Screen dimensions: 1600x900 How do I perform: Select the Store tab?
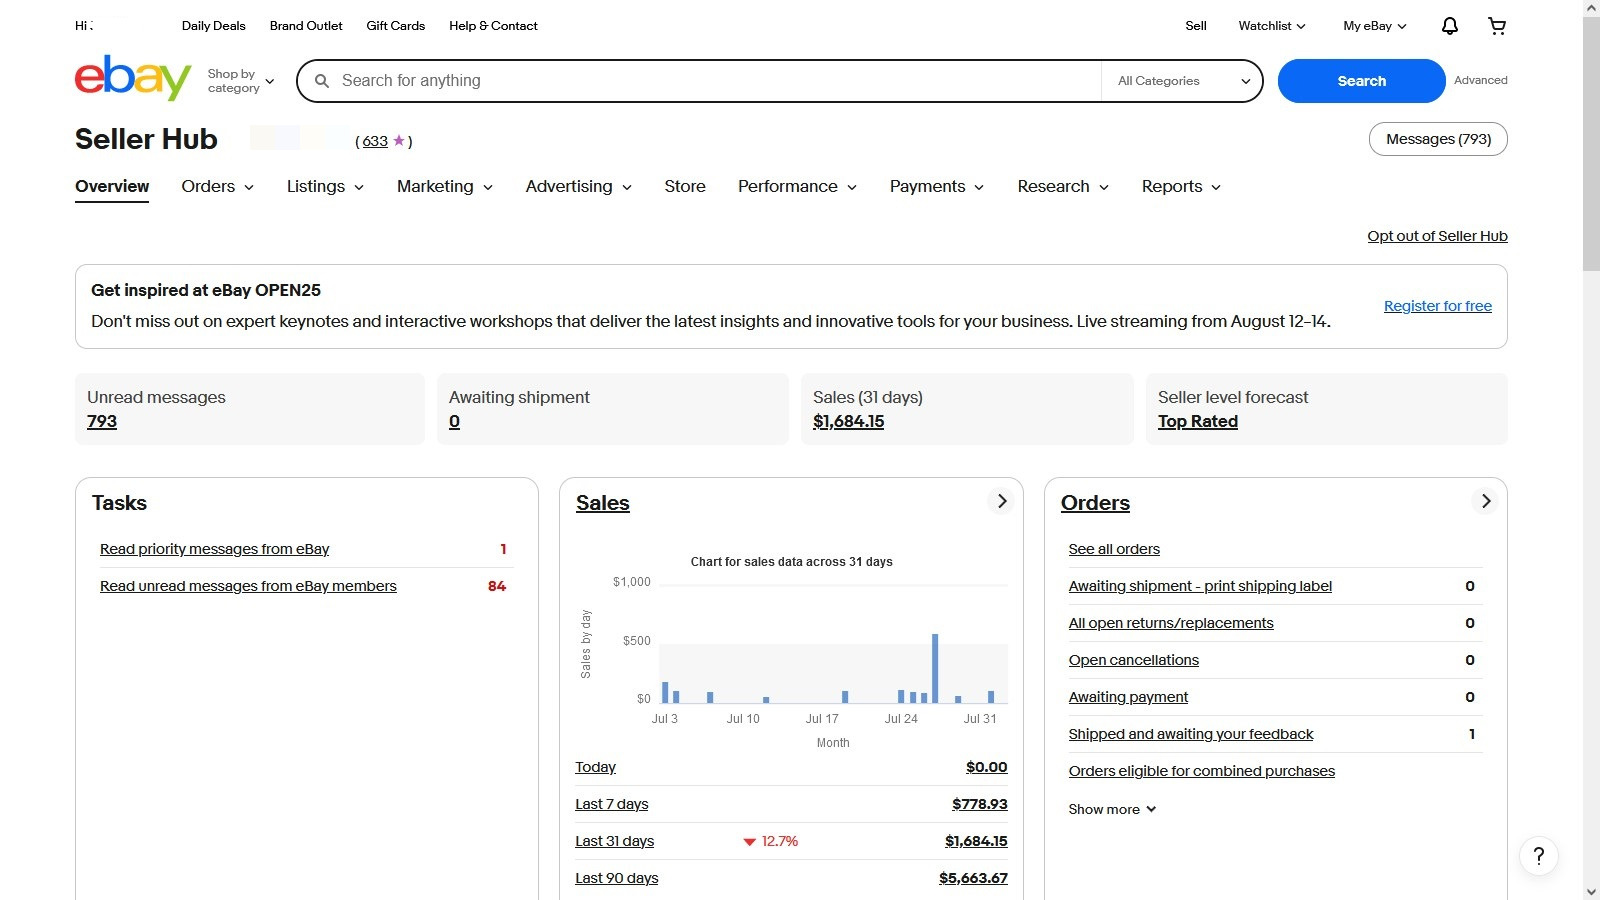pos(685,187)
